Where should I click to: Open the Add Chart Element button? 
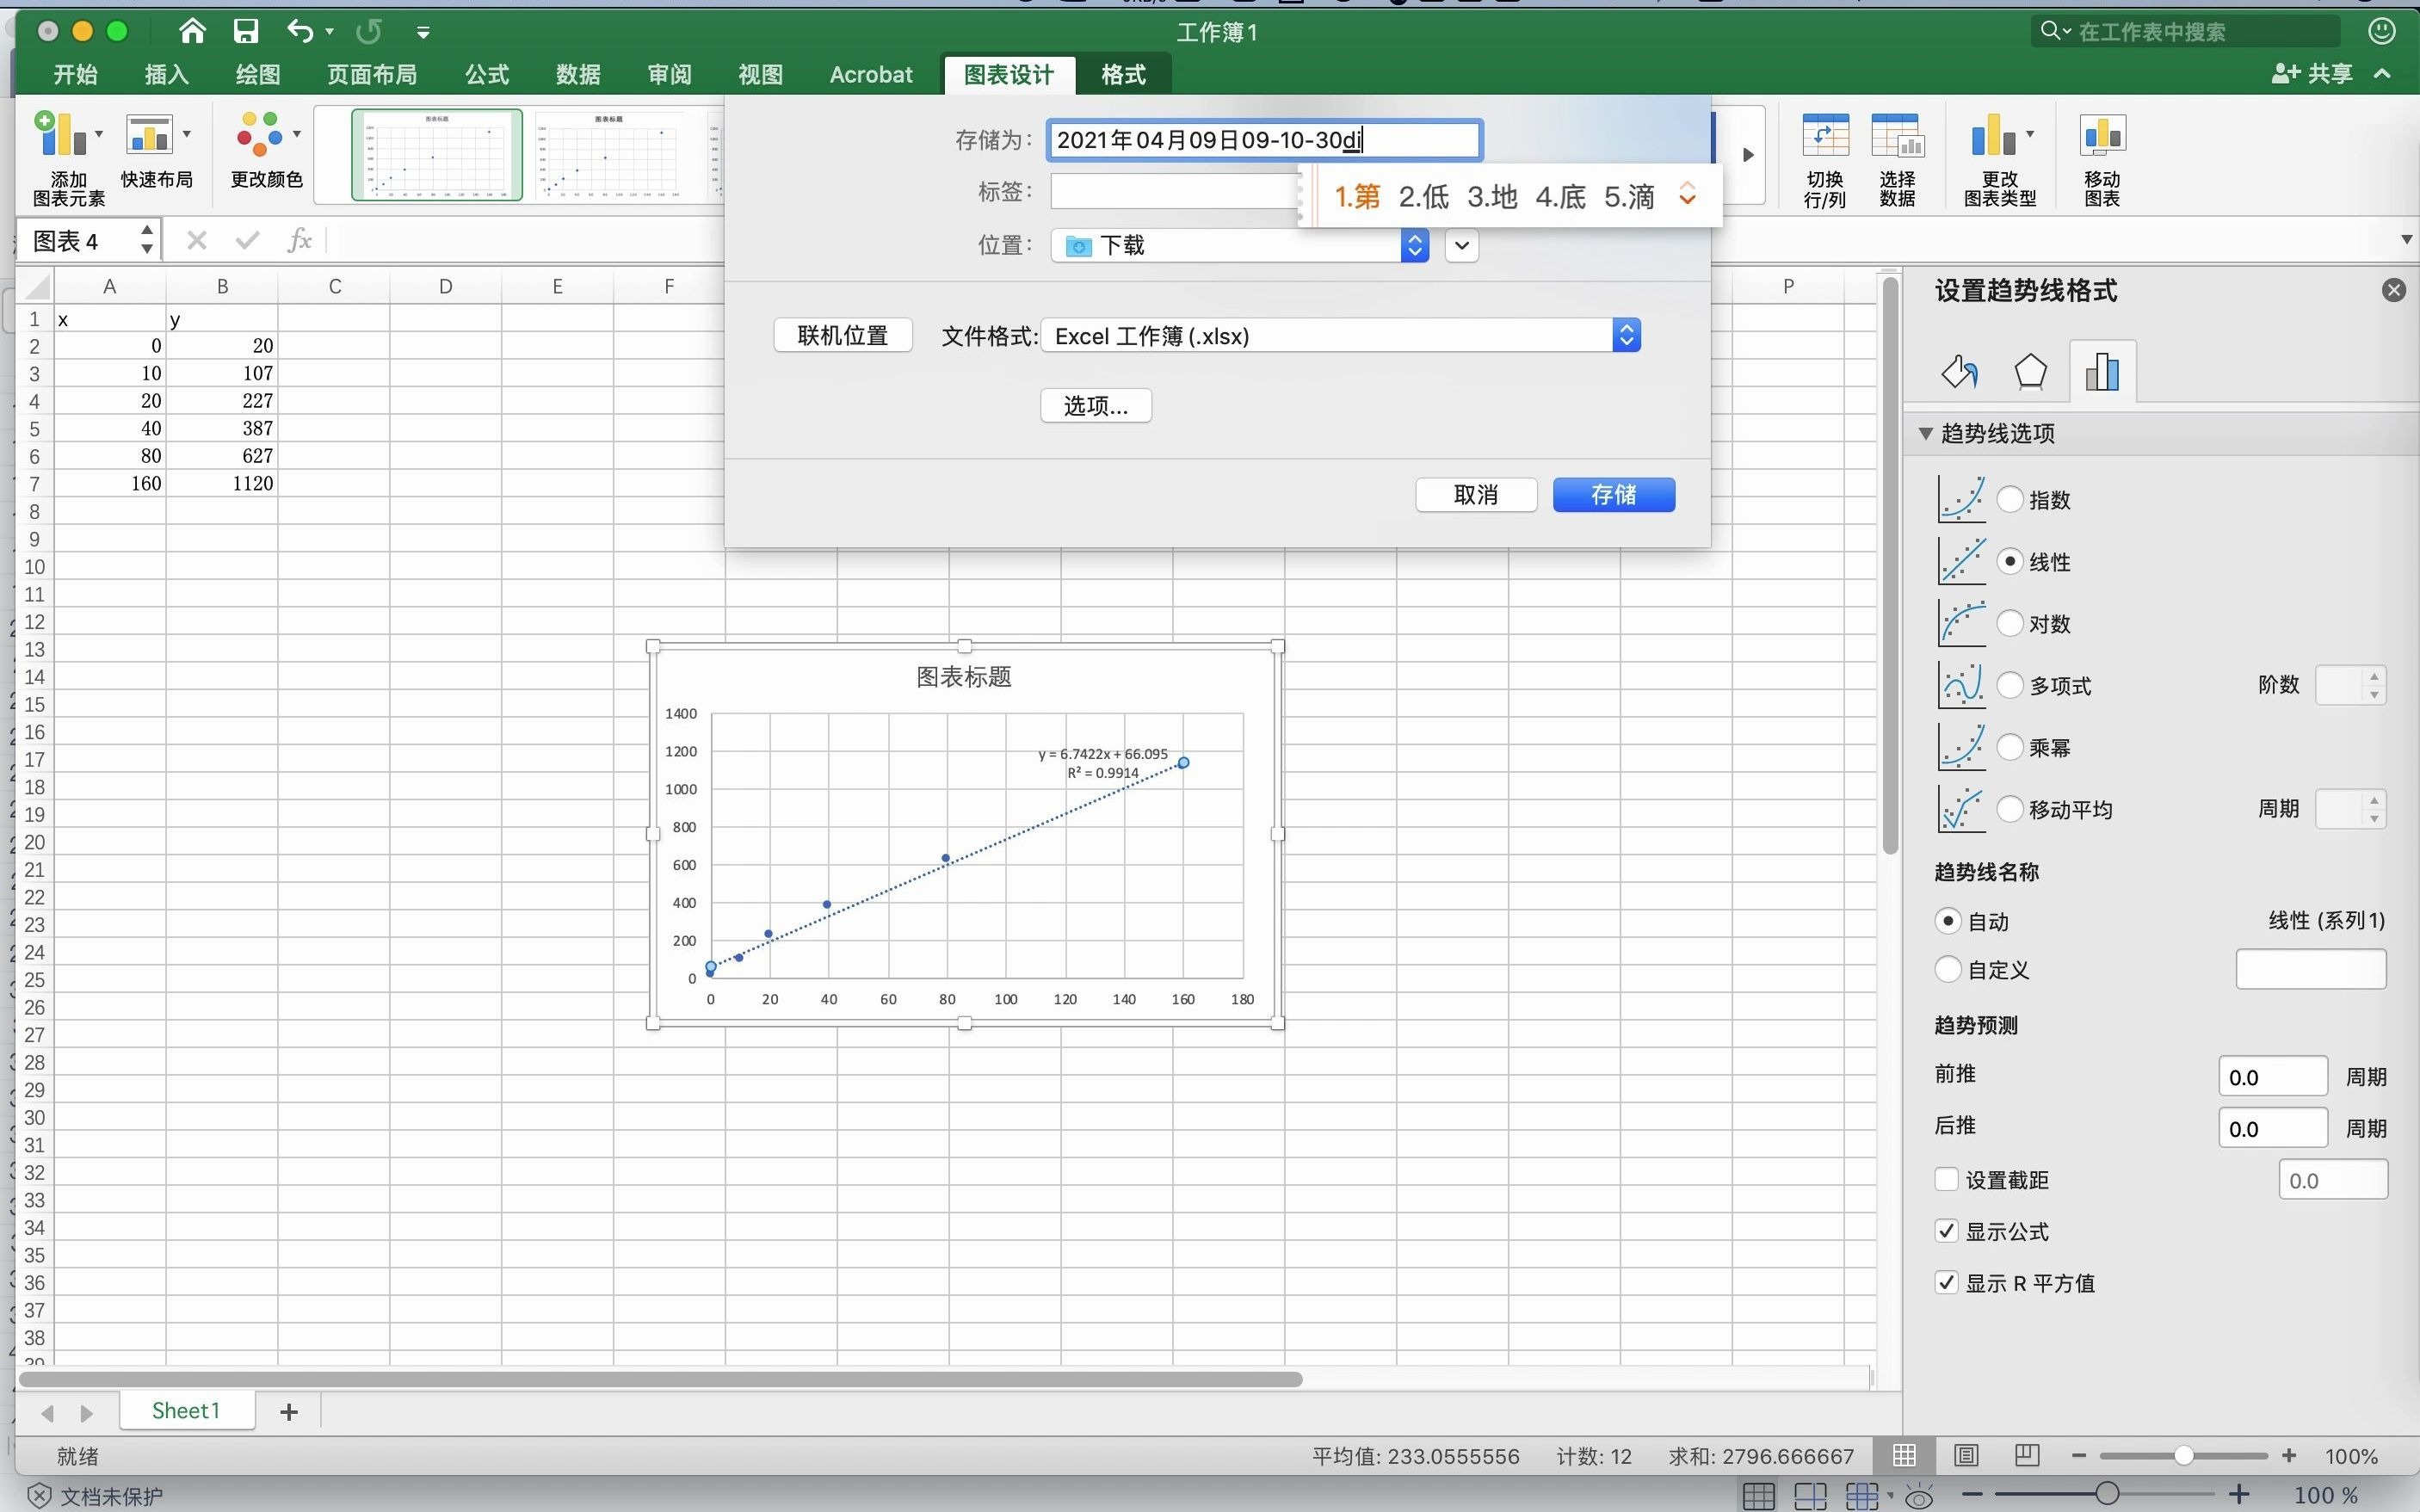point(68,158)
